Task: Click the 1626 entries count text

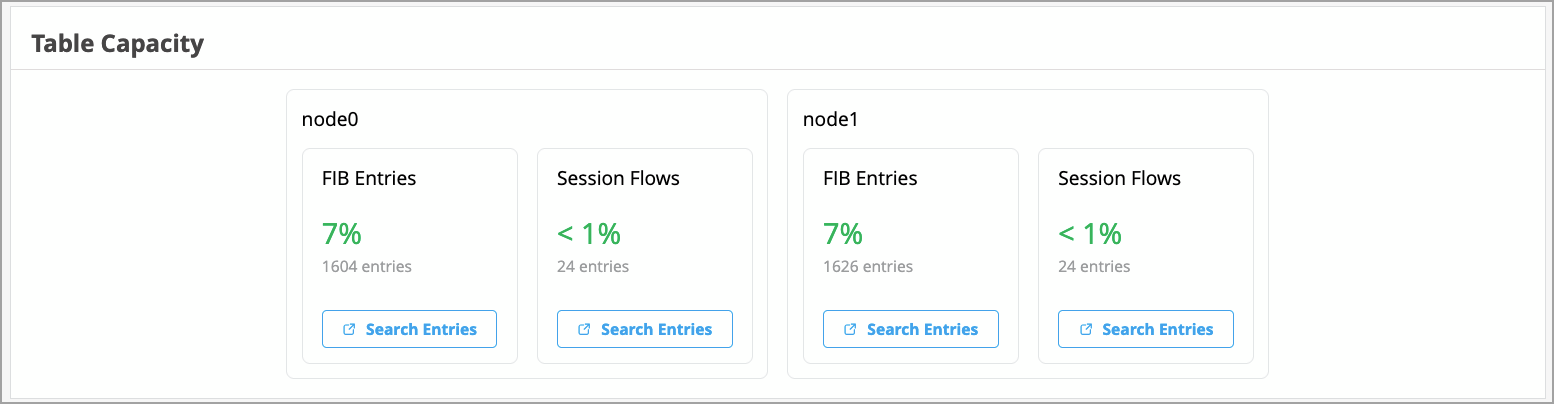Action: [x=868, y=267]
